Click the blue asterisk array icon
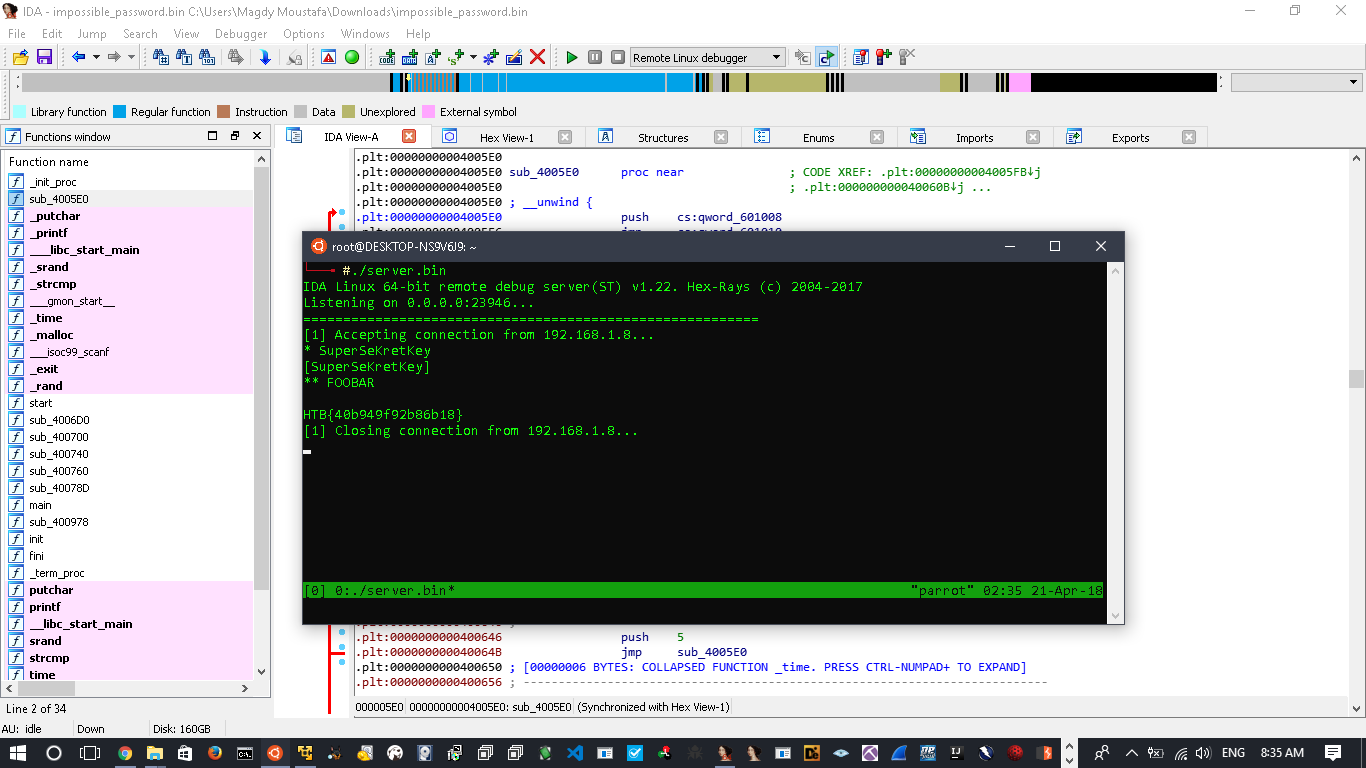1366x768 pixels. click(x=490, y=57)
